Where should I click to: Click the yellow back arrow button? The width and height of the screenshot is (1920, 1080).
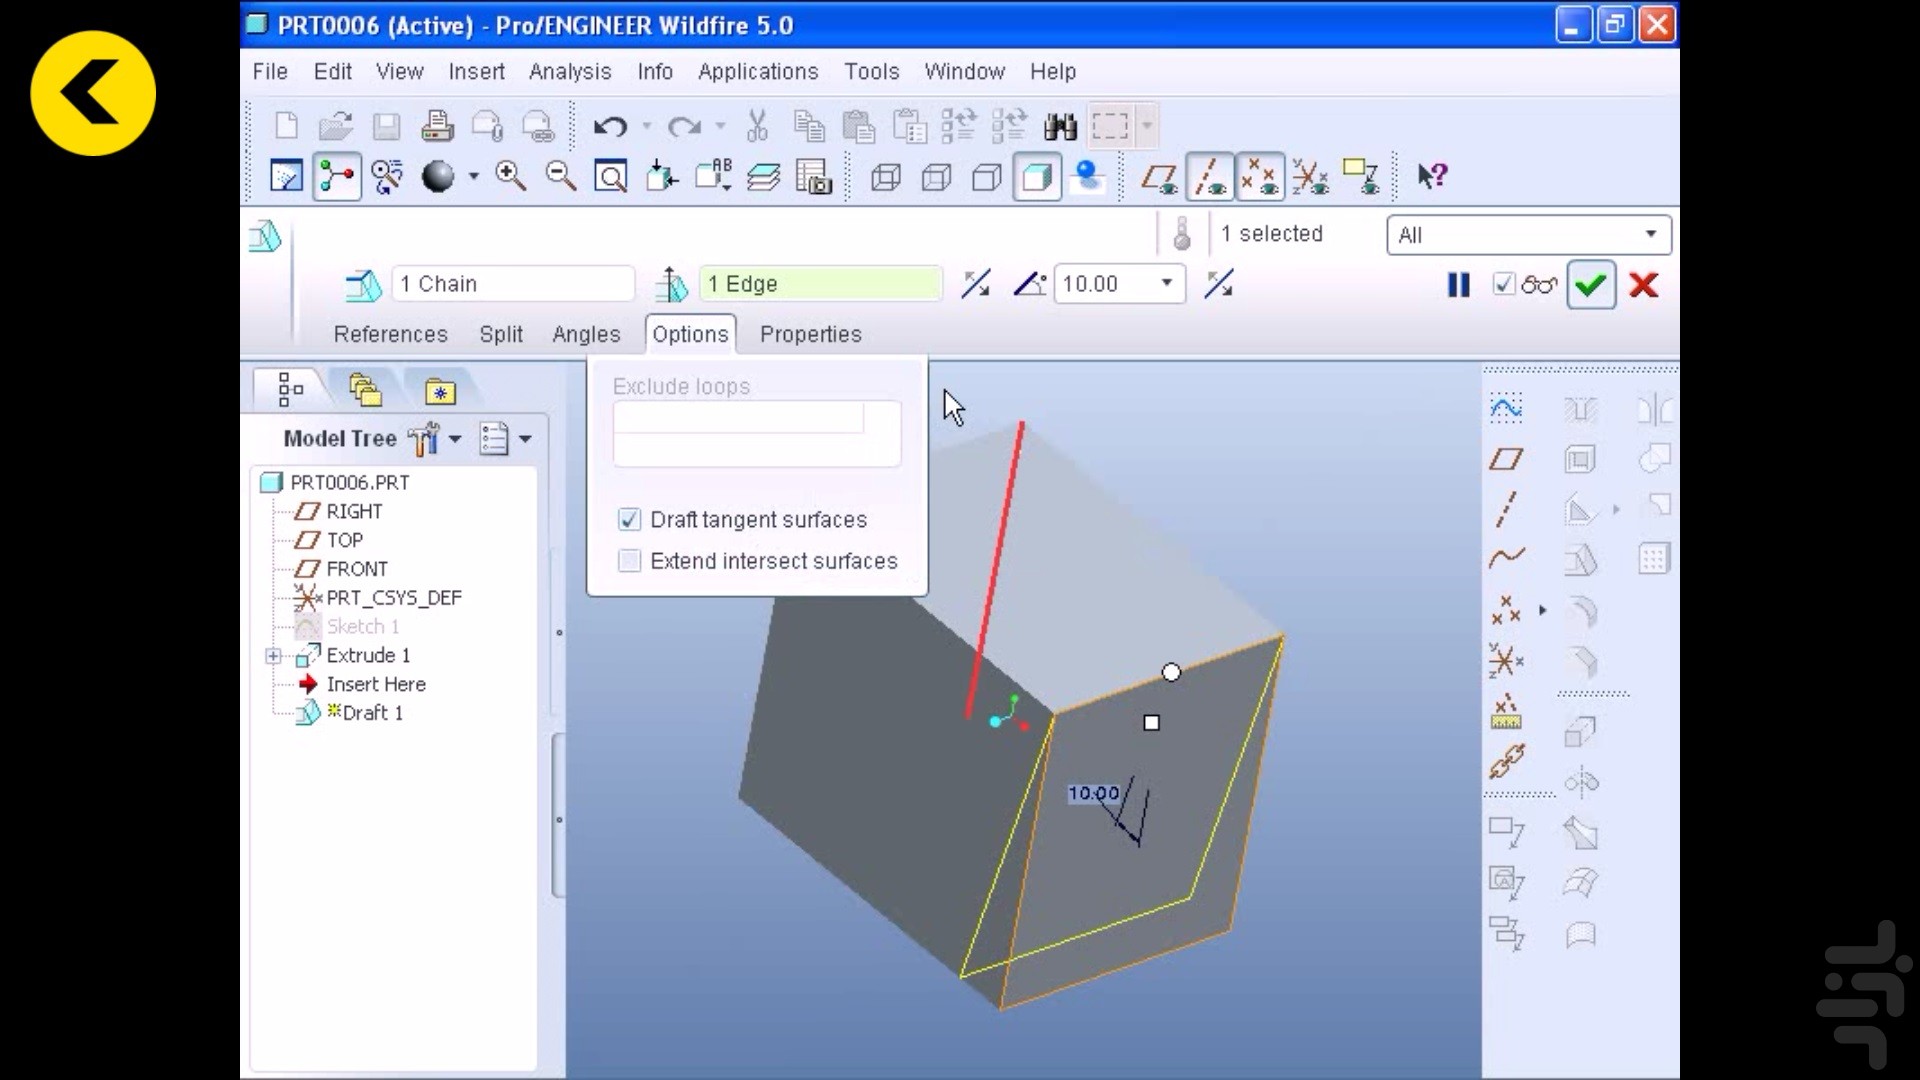tap(93, 93)
